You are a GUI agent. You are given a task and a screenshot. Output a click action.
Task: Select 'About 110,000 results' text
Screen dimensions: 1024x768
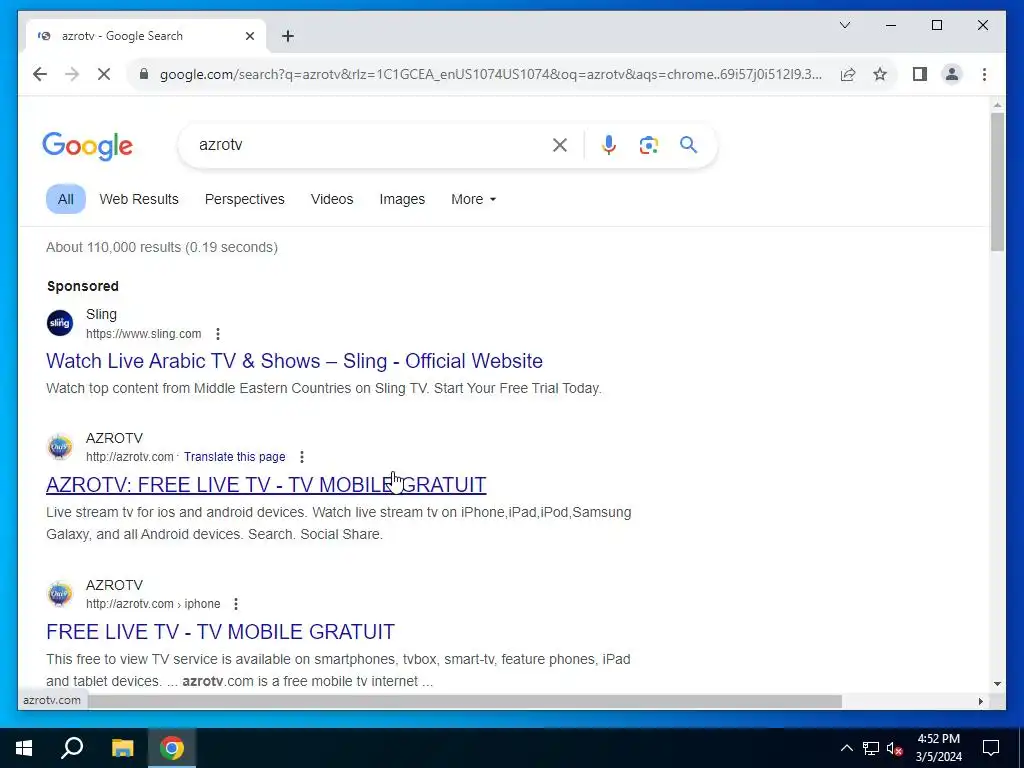(114, 248)
